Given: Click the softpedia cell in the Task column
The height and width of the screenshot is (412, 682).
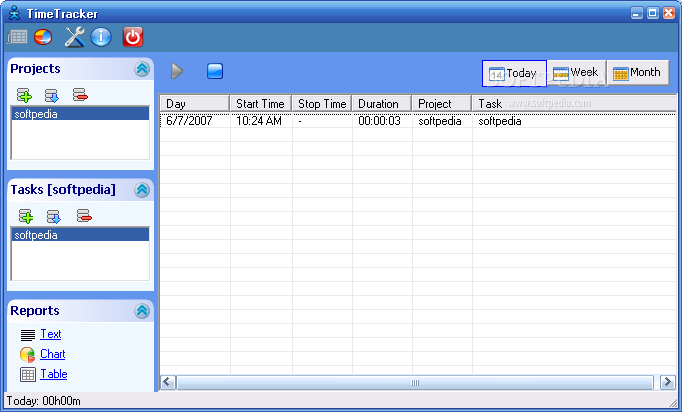Looking at the screenshot, I should [x=500, y=121].
